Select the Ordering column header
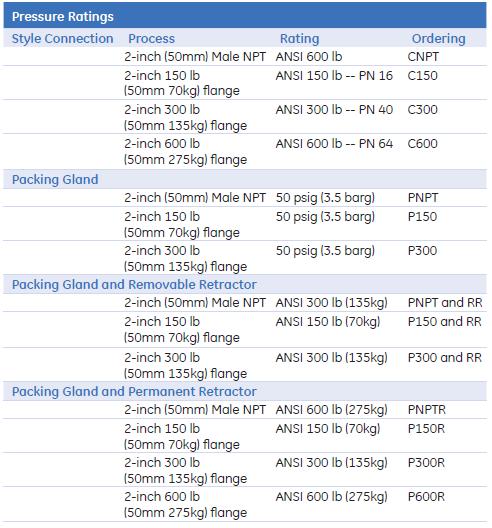The height and width of the screenshot is (528, 492). [438, 39]
